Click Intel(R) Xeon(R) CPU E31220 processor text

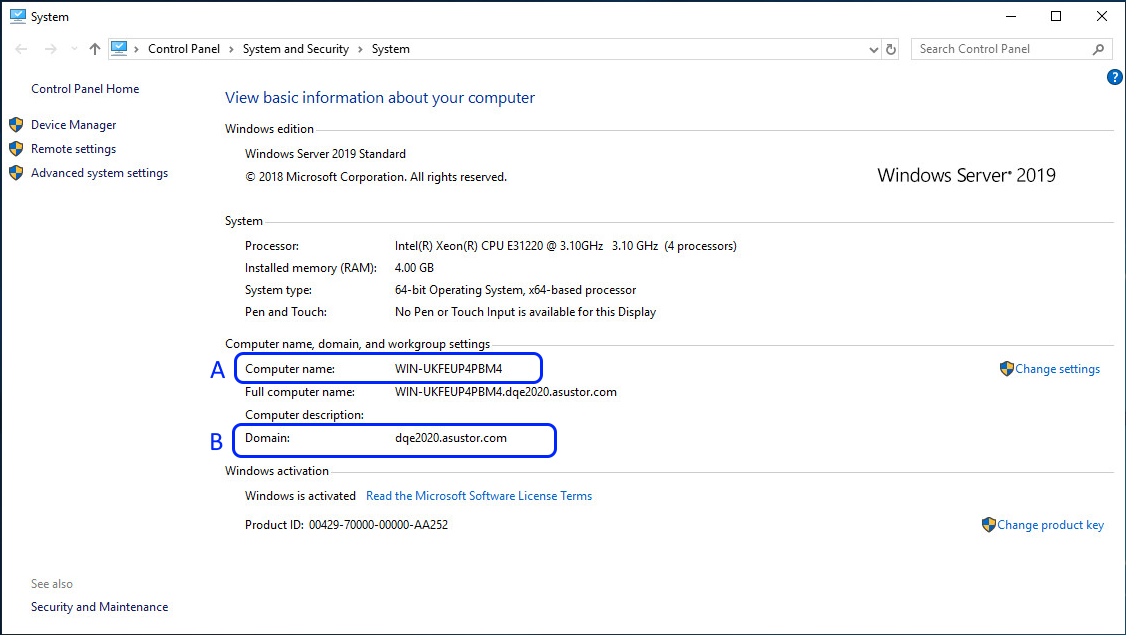pyautogui.click(x=565, y=246)
